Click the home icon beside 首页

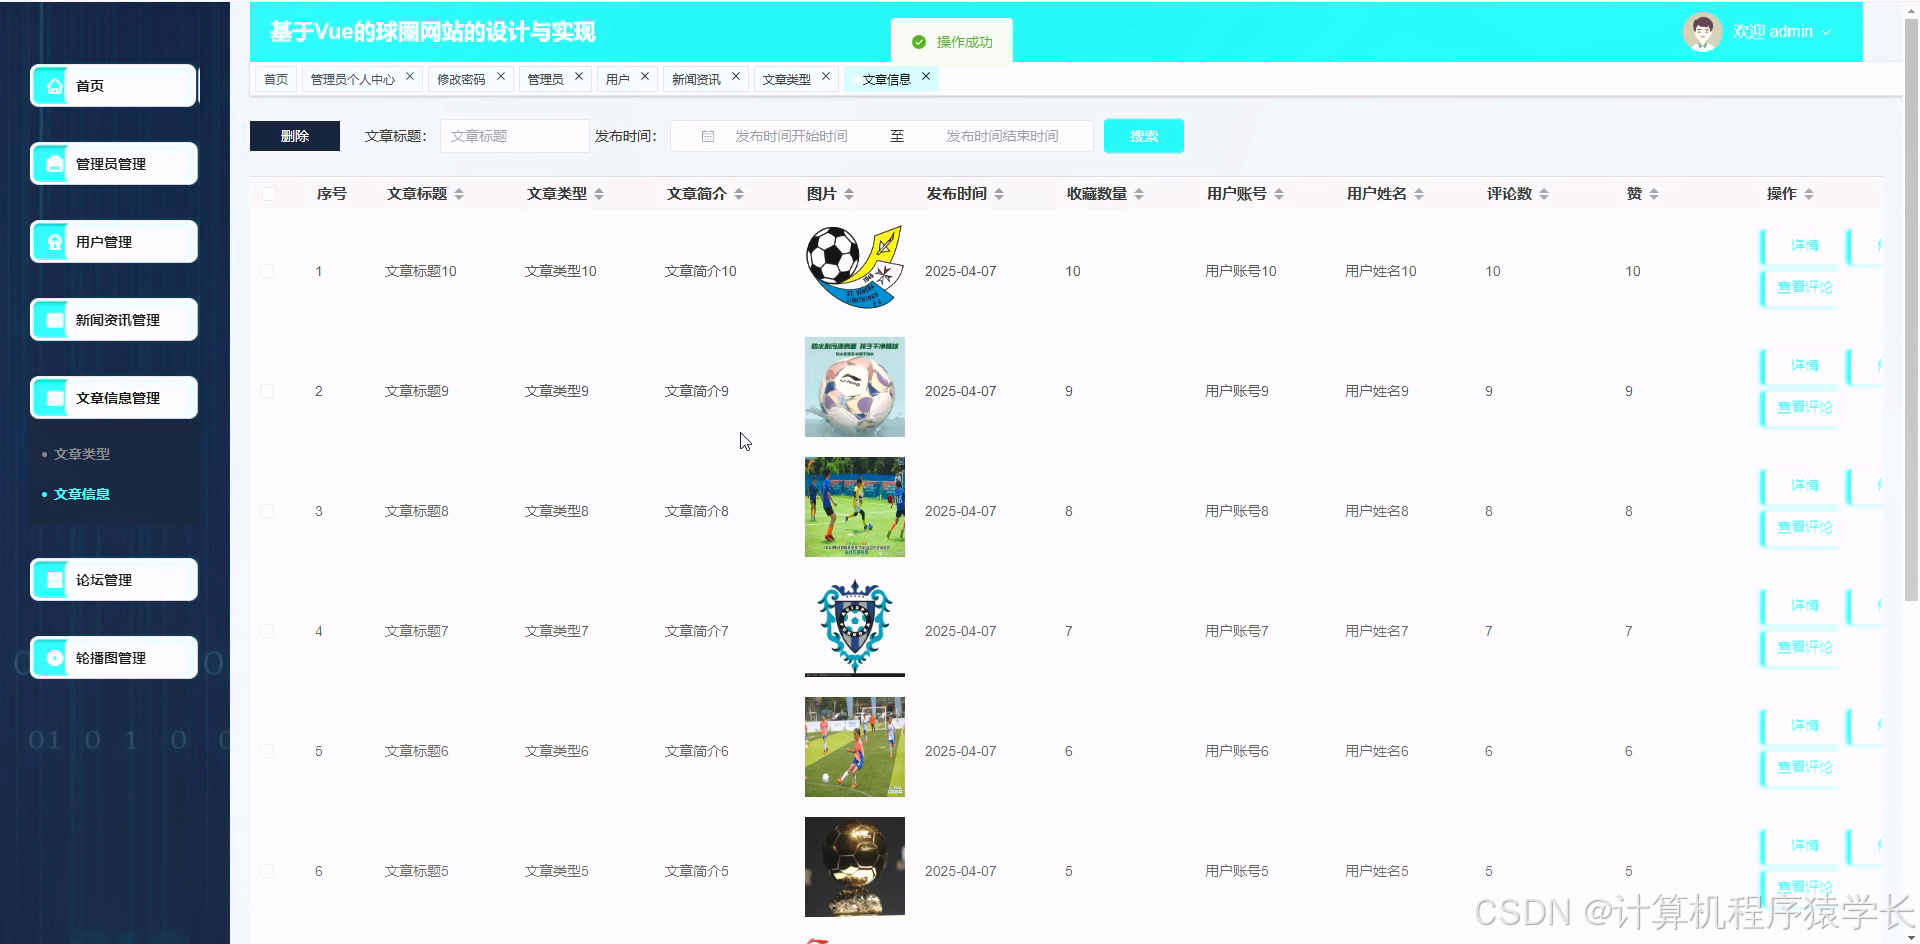tap(55, 86)
